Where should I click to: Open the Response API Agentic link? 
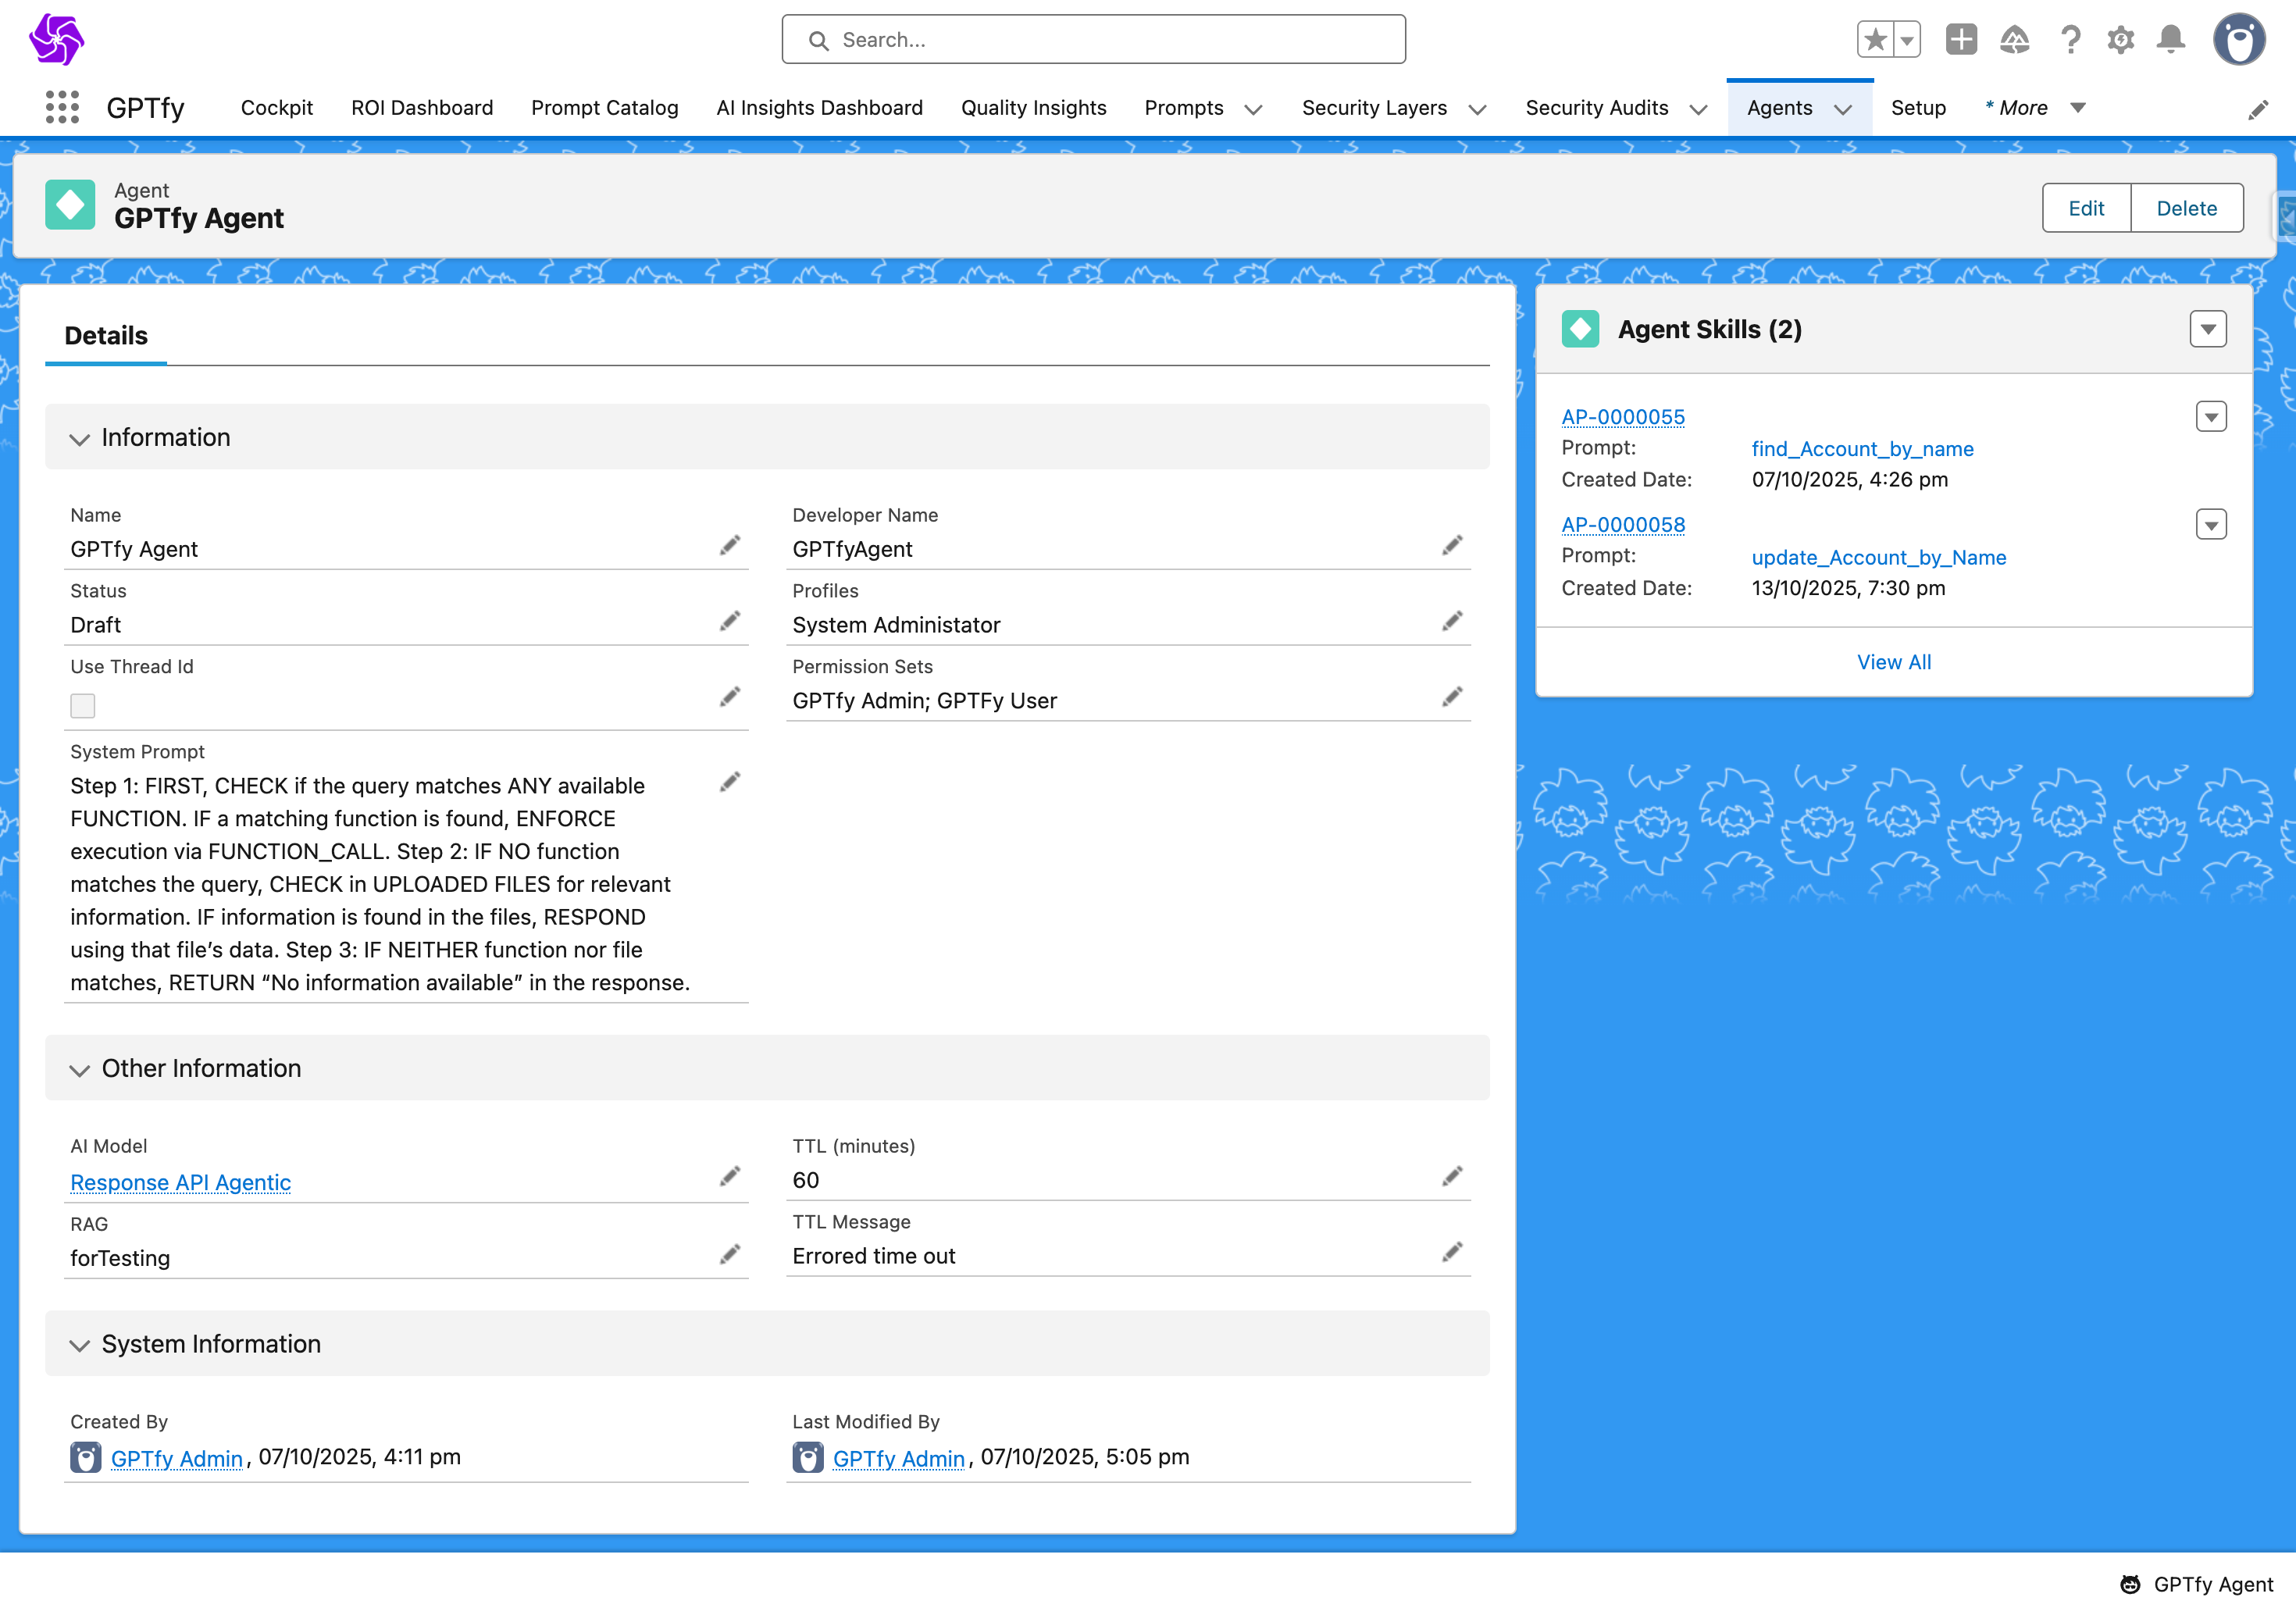180,1182
